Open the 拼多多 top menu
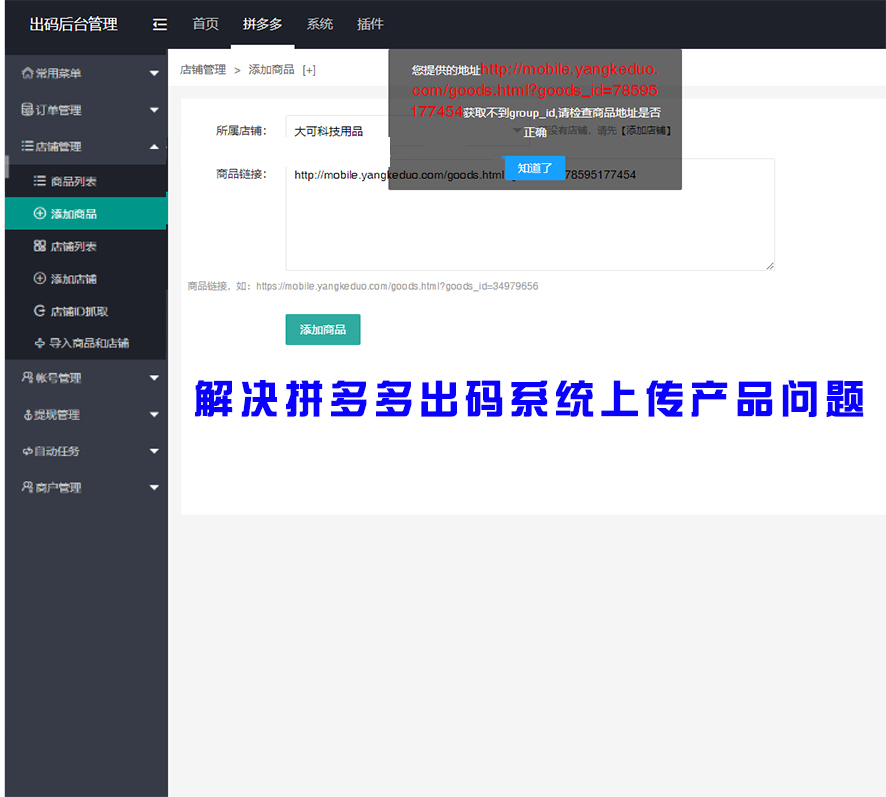Screen dimensions: 886x797 (262, 24)
